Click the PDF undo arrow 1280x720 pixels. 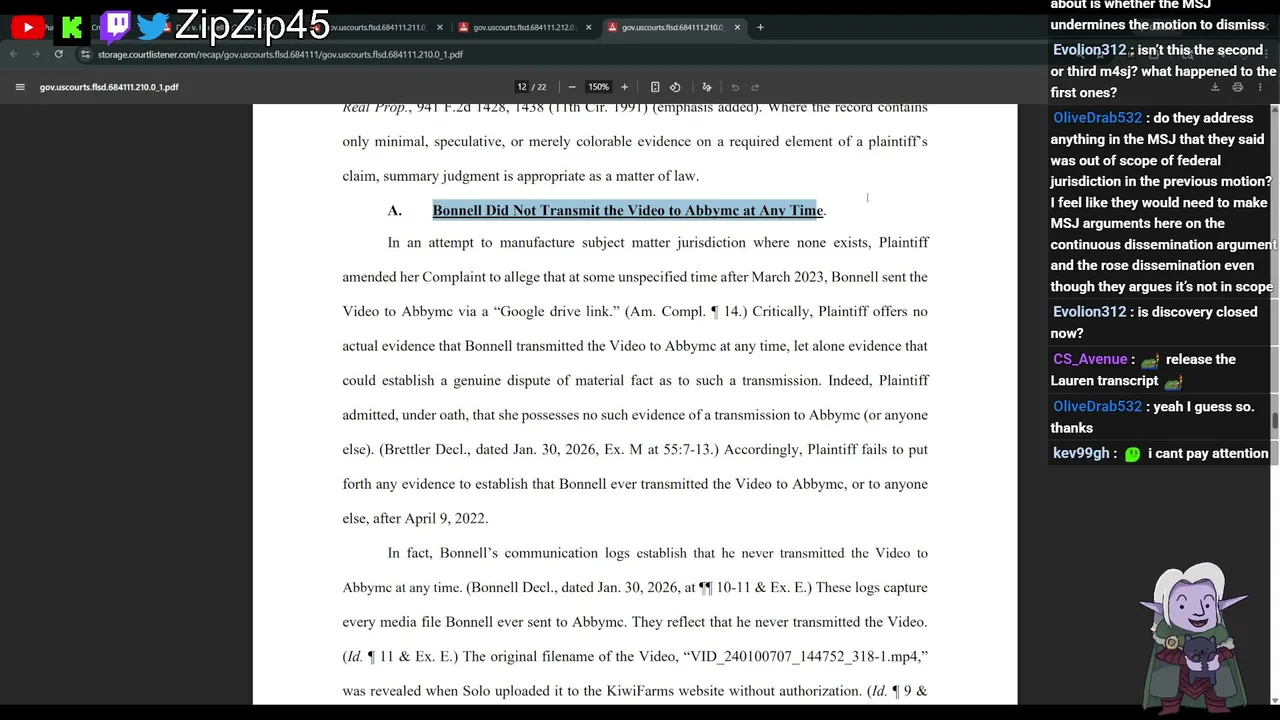735,87
